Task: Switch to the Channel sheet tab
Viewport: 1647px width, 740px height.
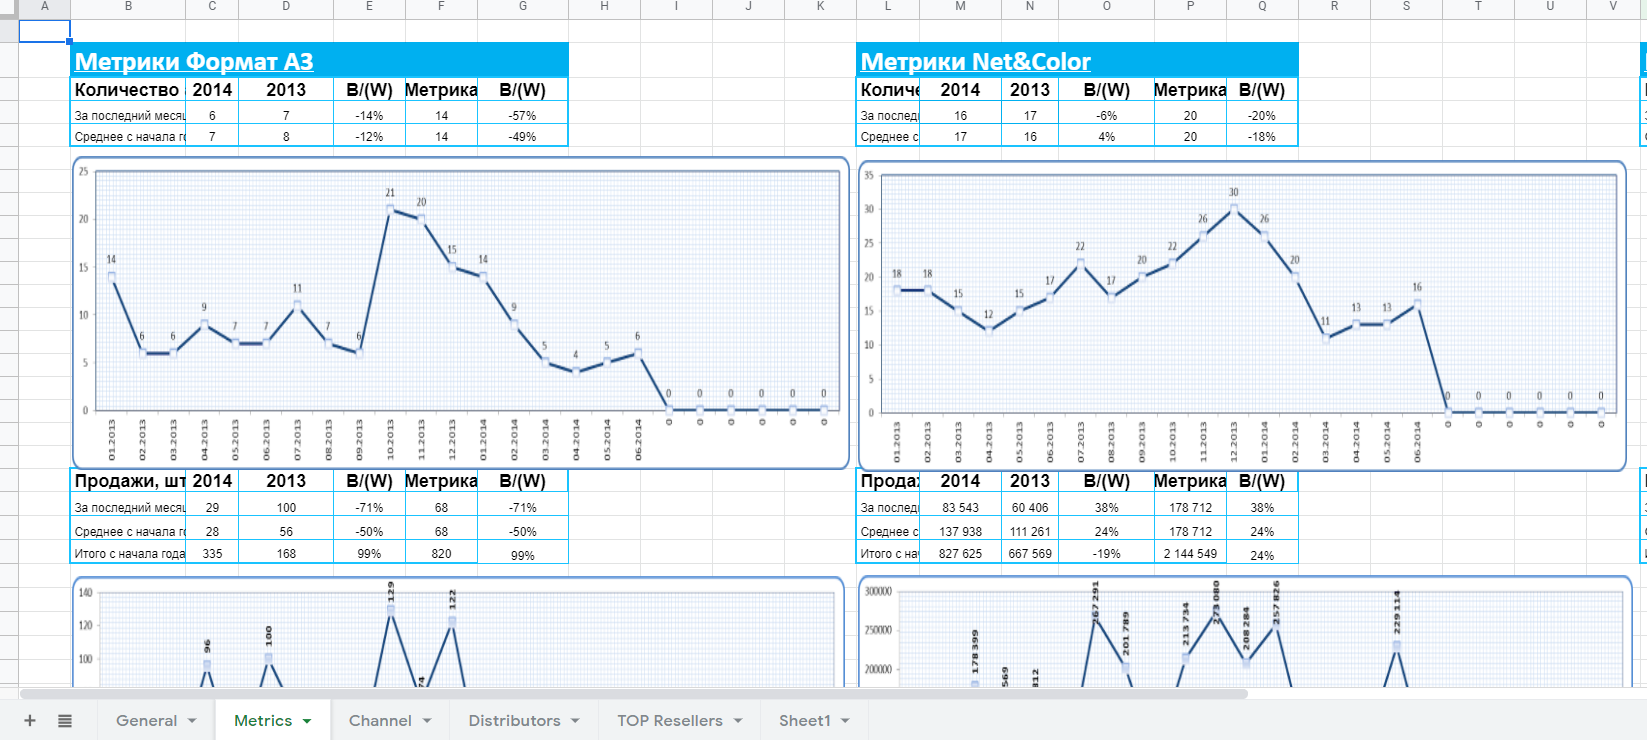Action: 380,721
